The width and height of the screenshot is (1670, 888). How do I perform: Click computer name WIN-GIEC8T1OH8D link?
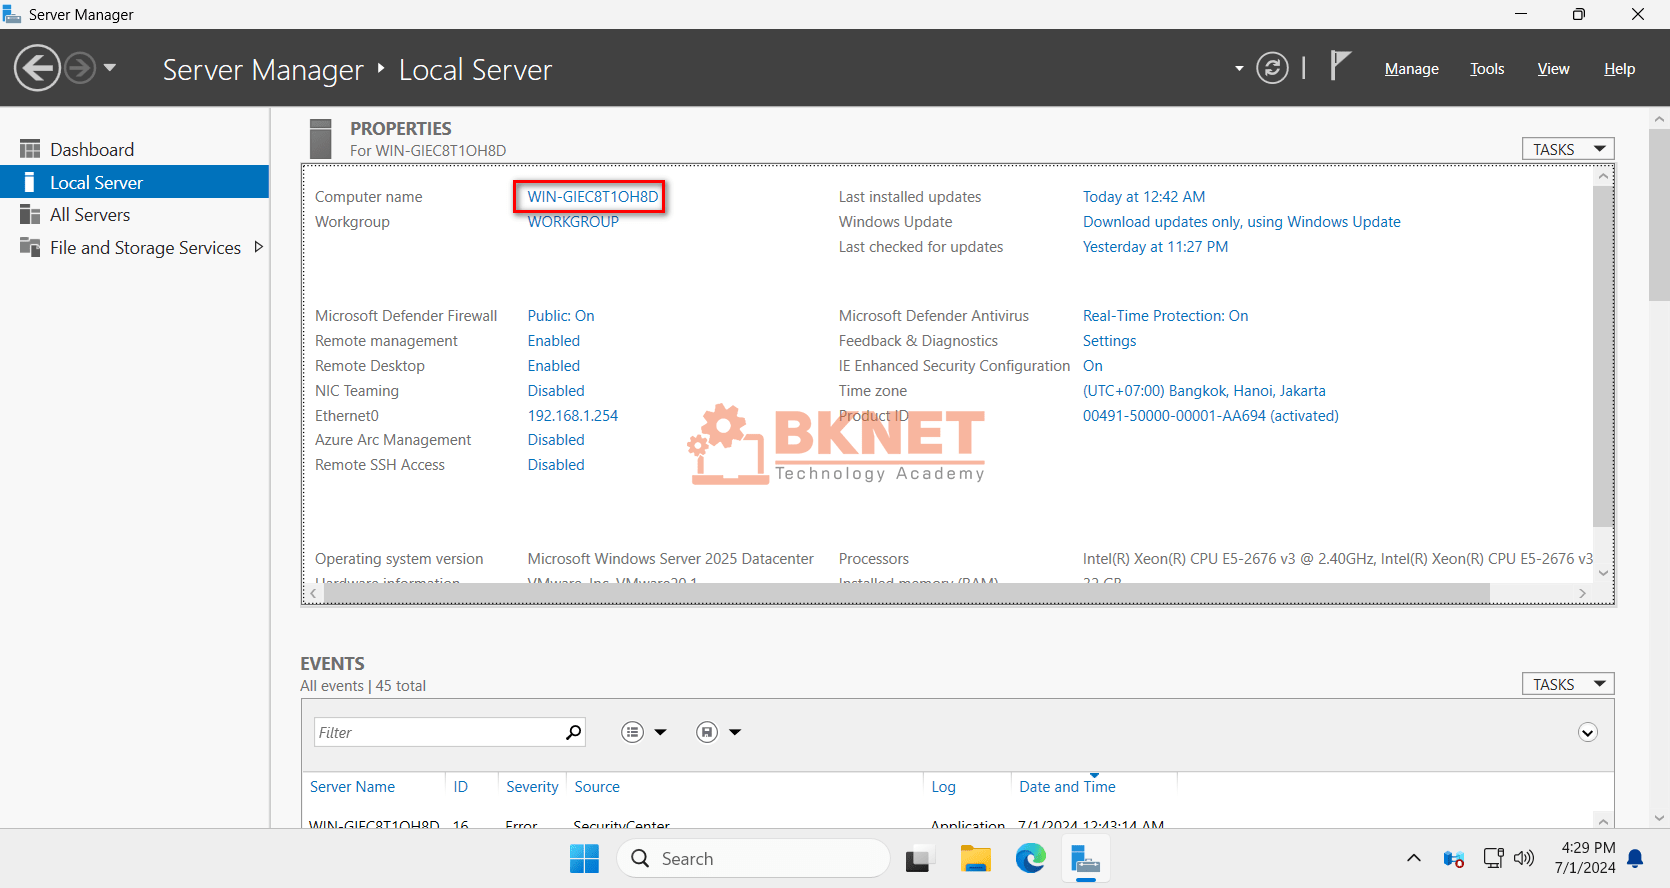(x=593, y=197)
